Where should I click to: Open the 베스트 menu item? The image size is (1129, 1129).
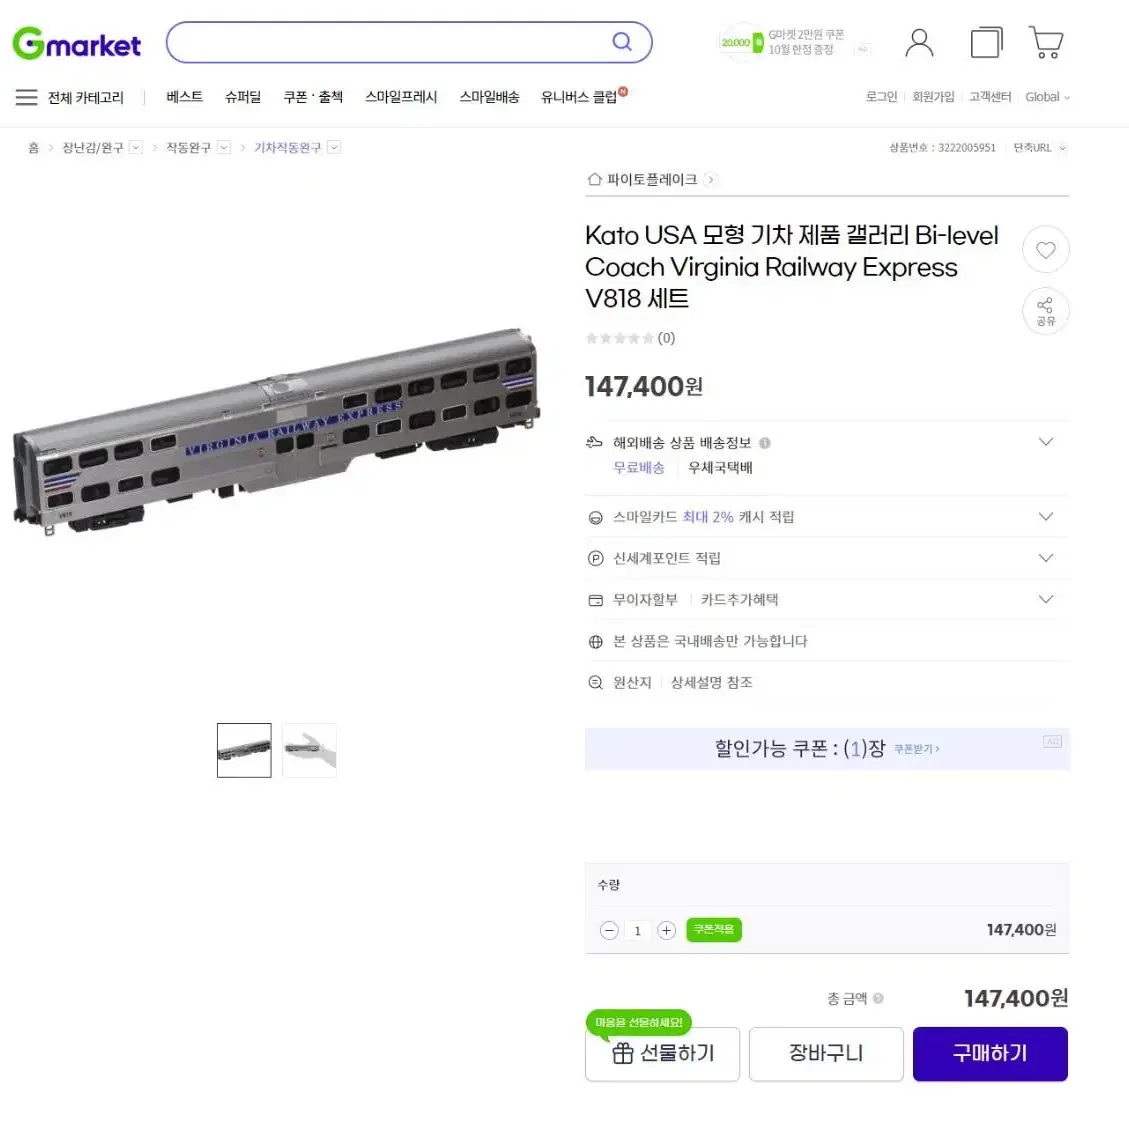point(184,97)
